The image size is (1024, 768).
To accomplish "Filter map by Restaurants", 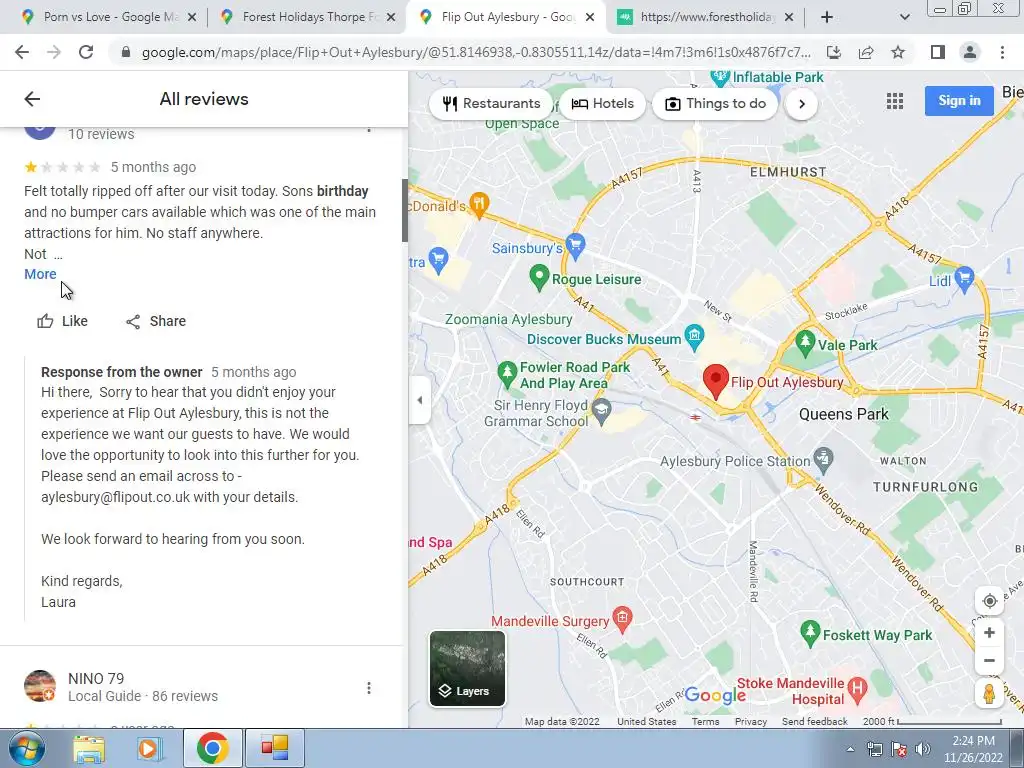I will point(491,104).
